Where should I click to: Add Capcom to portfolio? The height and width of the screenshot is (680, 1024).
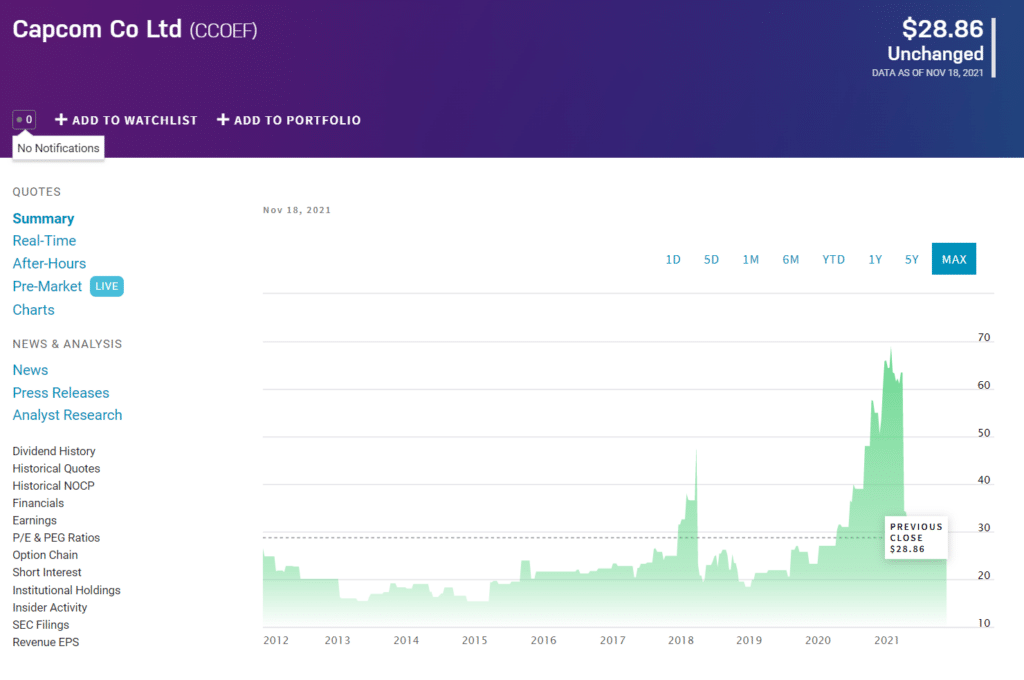[x=289, y=120]
